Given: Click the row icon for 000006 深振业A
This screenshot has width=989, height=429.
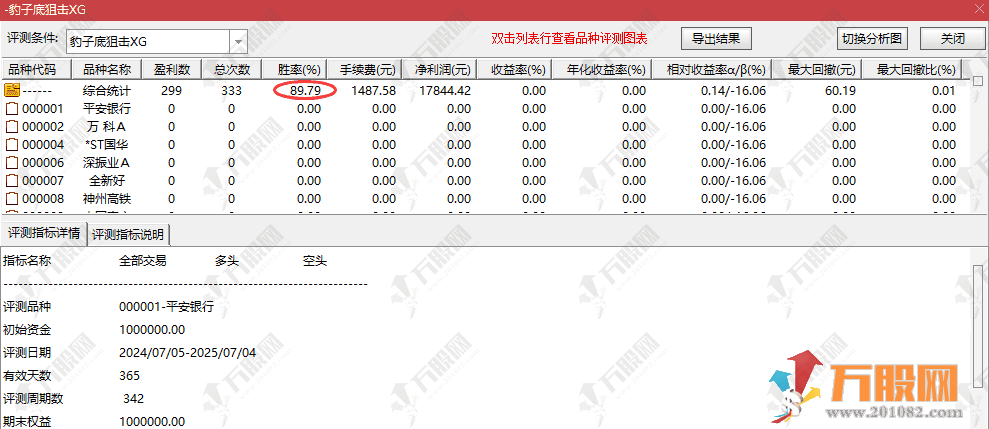Looking at the screenshot, I should point(11,163).
